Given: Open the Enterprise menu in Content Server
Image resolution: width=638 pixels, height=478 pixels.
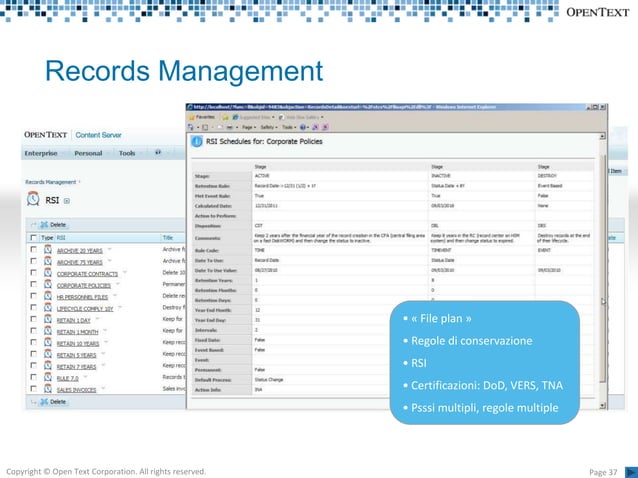Looking at the screenshot, I should (x=43, y=153).
